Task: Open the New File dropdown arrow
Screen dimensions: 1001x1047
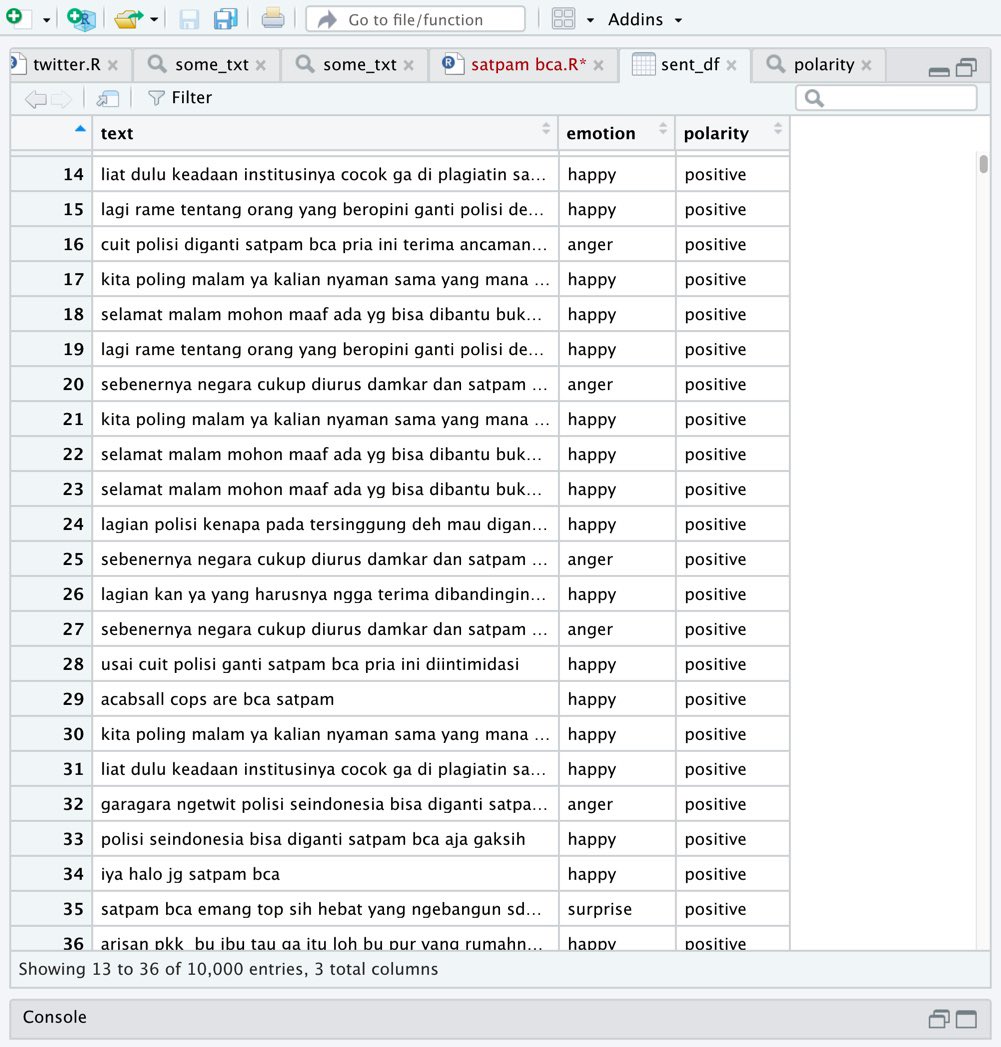Action: pos(46,20)
